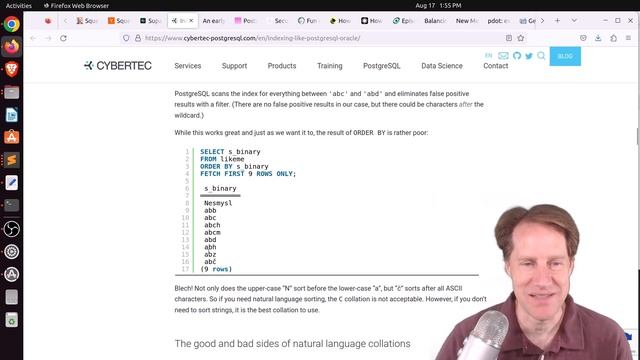
Task: Switch language with EN selector
Action: point(488,56)
